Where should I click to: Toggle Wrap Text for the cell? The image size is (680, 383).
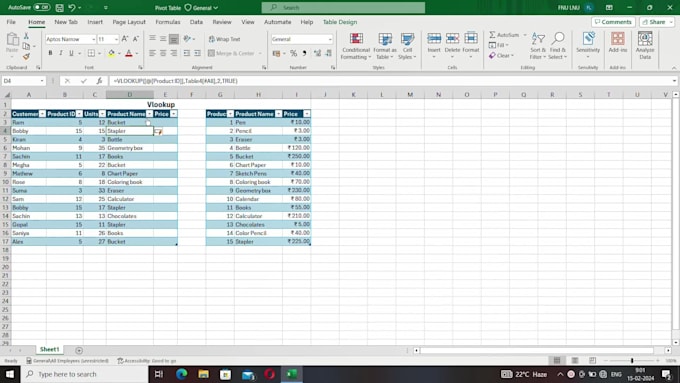[224, 39]
